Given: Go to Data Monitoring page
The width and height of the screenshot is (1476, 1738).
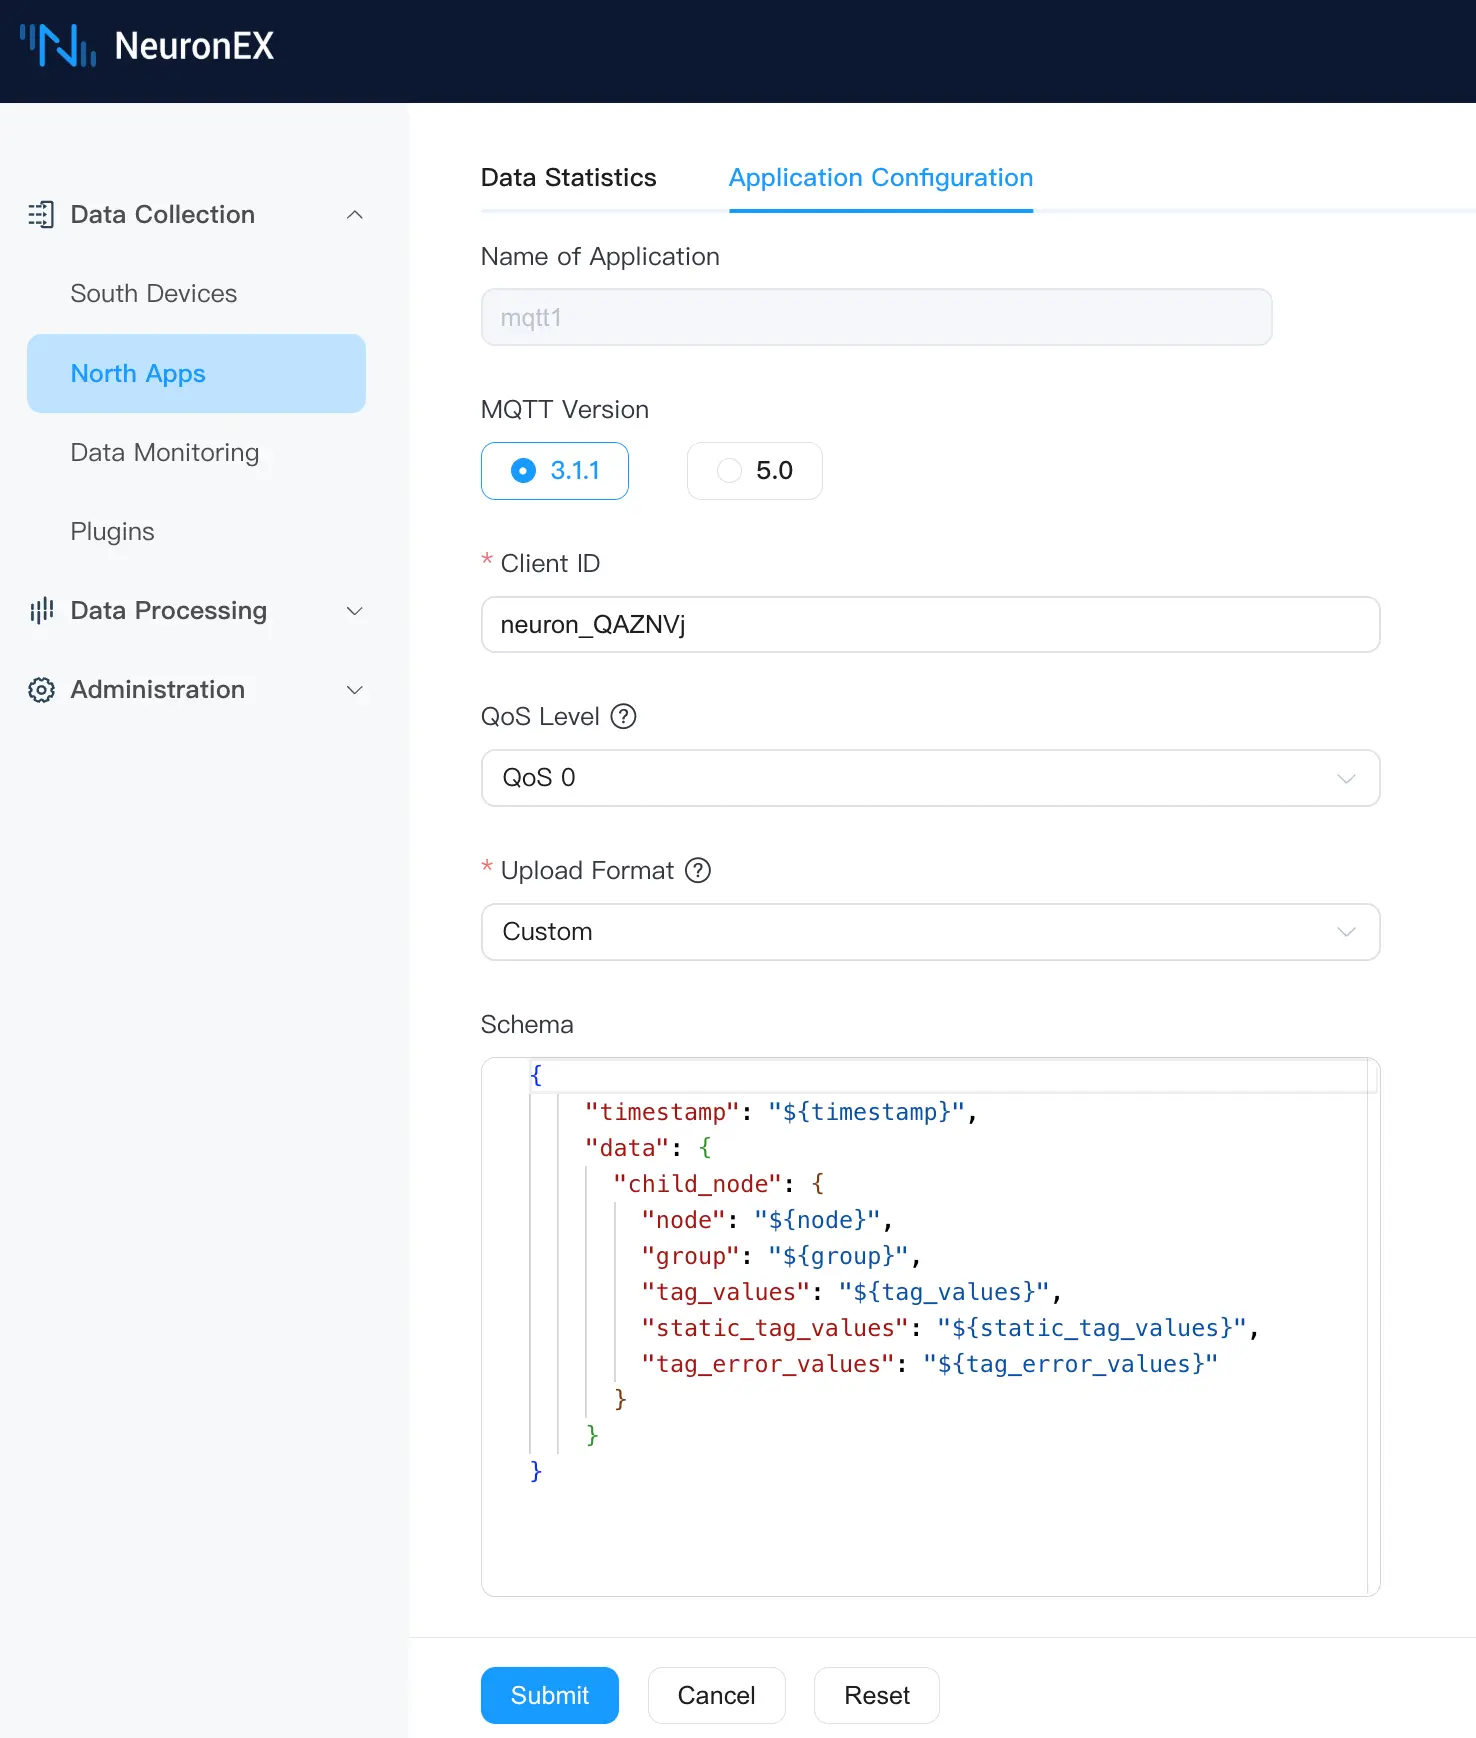Looking at the screenshot, I should point(165,453).
